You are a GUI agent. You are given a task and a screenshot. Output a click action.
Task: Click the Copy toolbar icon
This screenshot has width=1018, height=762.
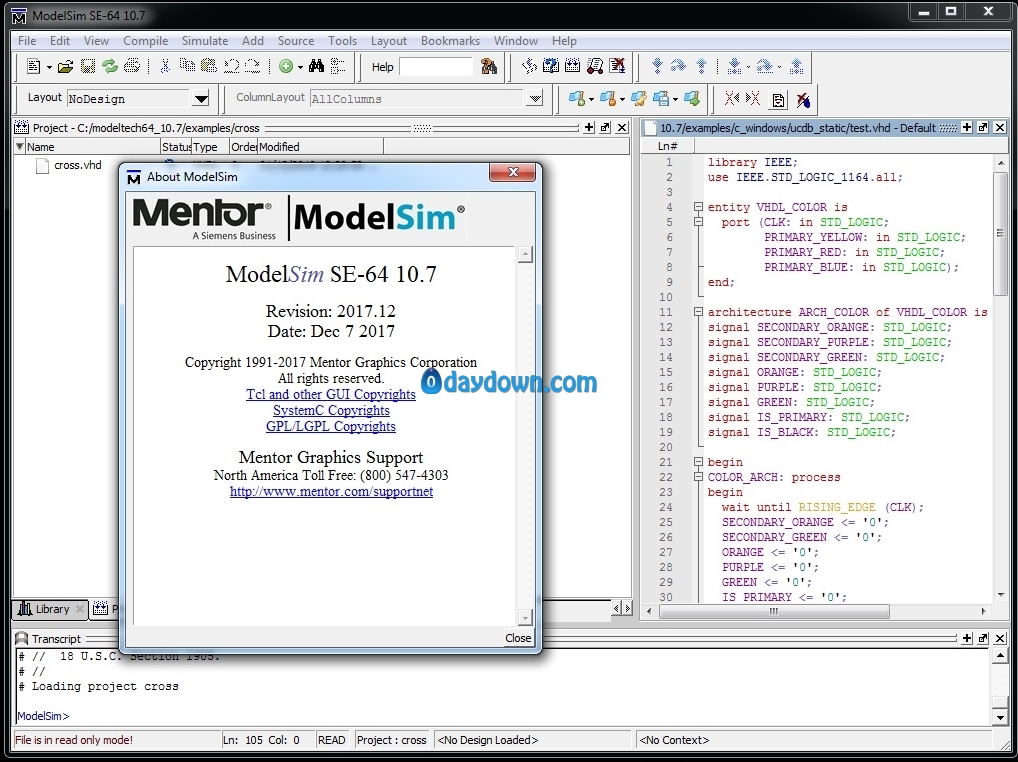[x=187, y=66]
